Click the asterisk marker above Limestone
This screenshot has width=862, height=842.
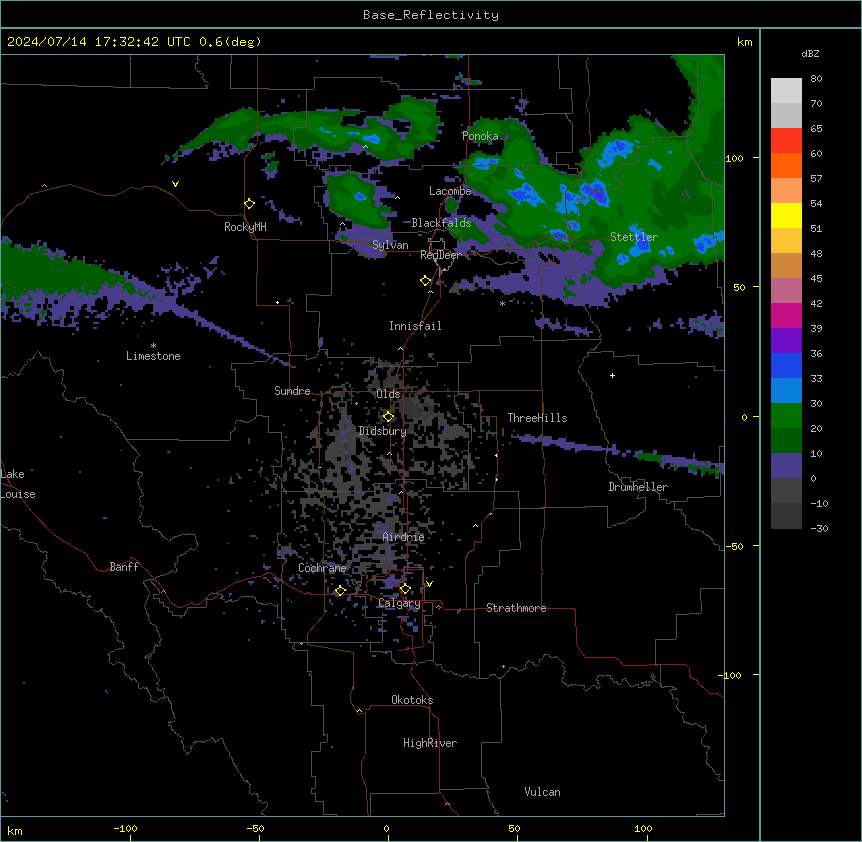(x=153, y=346)
